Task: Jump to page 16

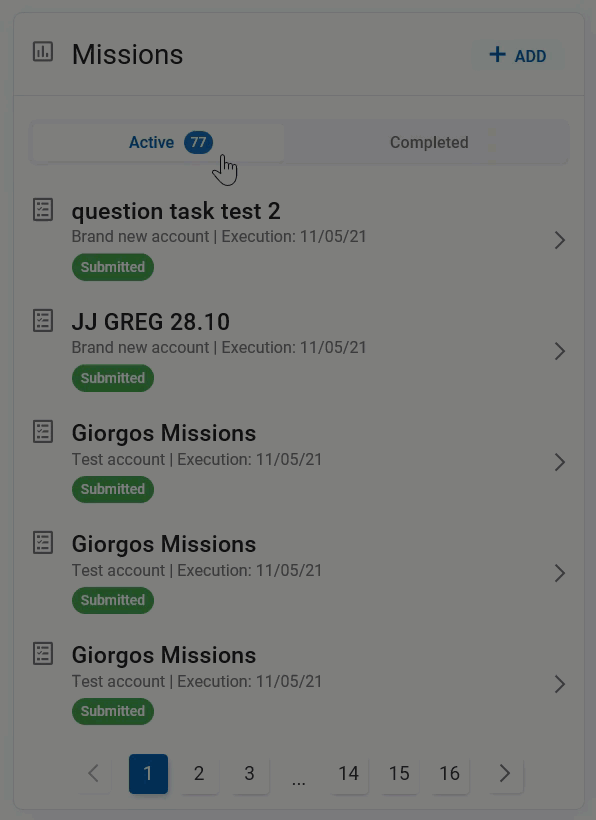Action: pyautogui.click(x=450, y=773)
